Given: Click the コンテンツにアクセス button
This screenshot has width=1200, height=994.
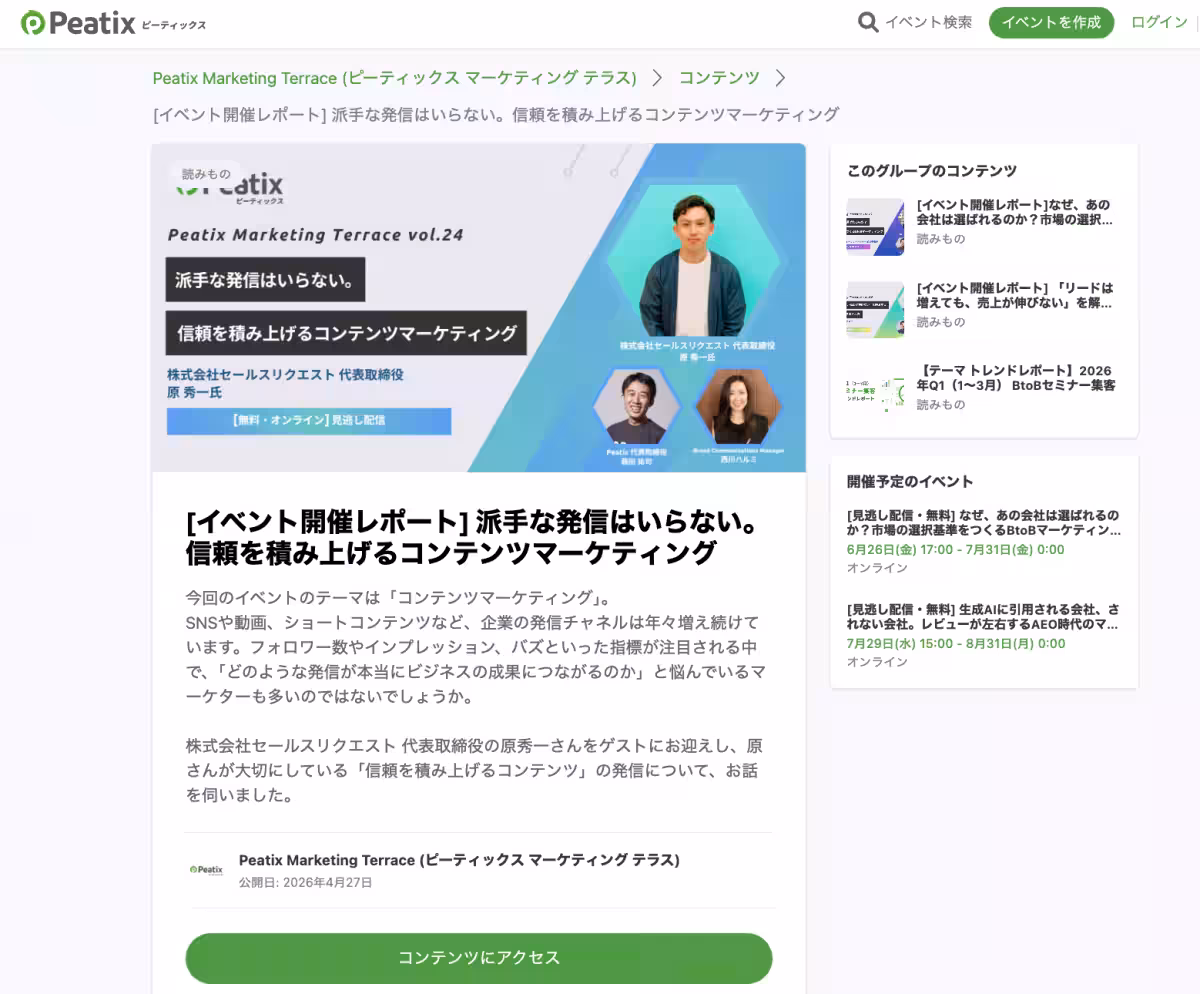Looking at the screenshot, I should pyautogui.click(x=479, y=958).
